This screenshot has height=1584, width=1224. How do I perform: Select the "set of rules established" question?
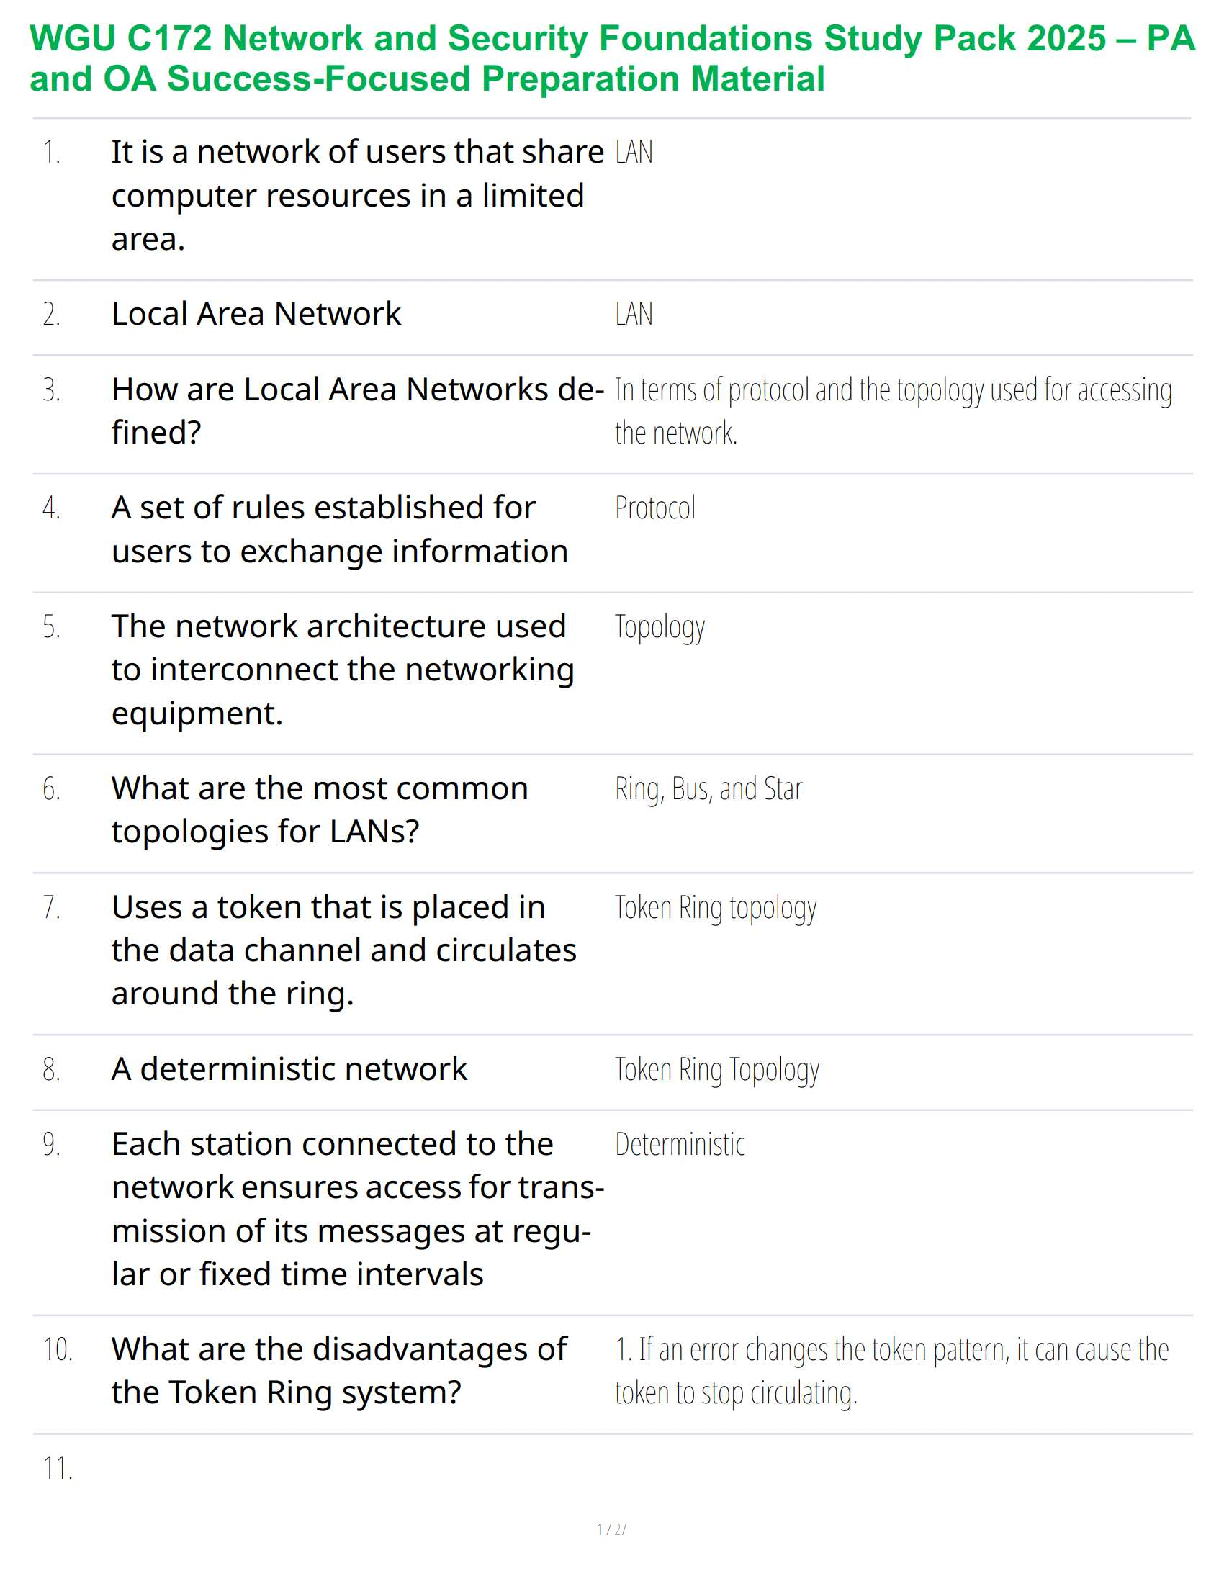tap(339, 529)
